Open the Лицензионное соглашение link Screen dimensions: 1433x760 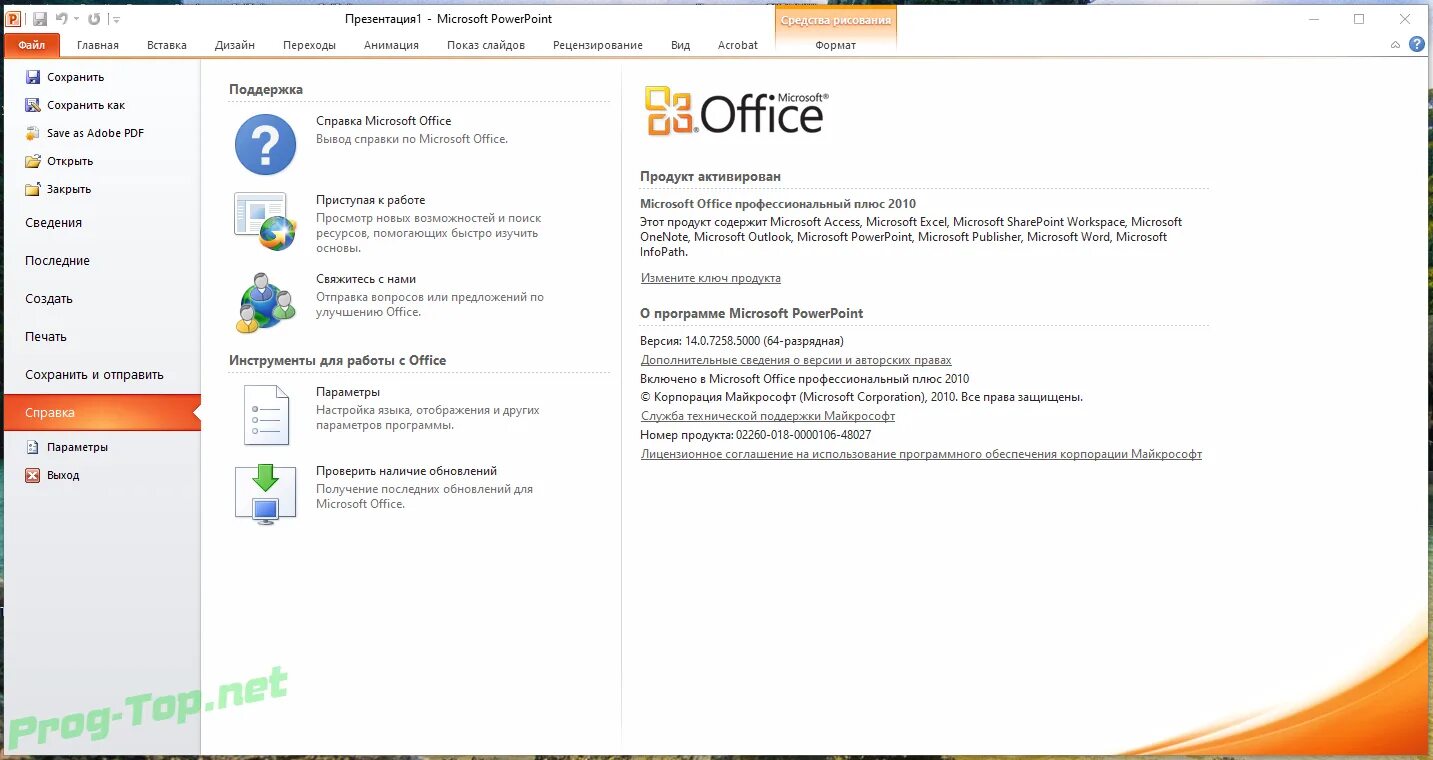coord(921,454)
